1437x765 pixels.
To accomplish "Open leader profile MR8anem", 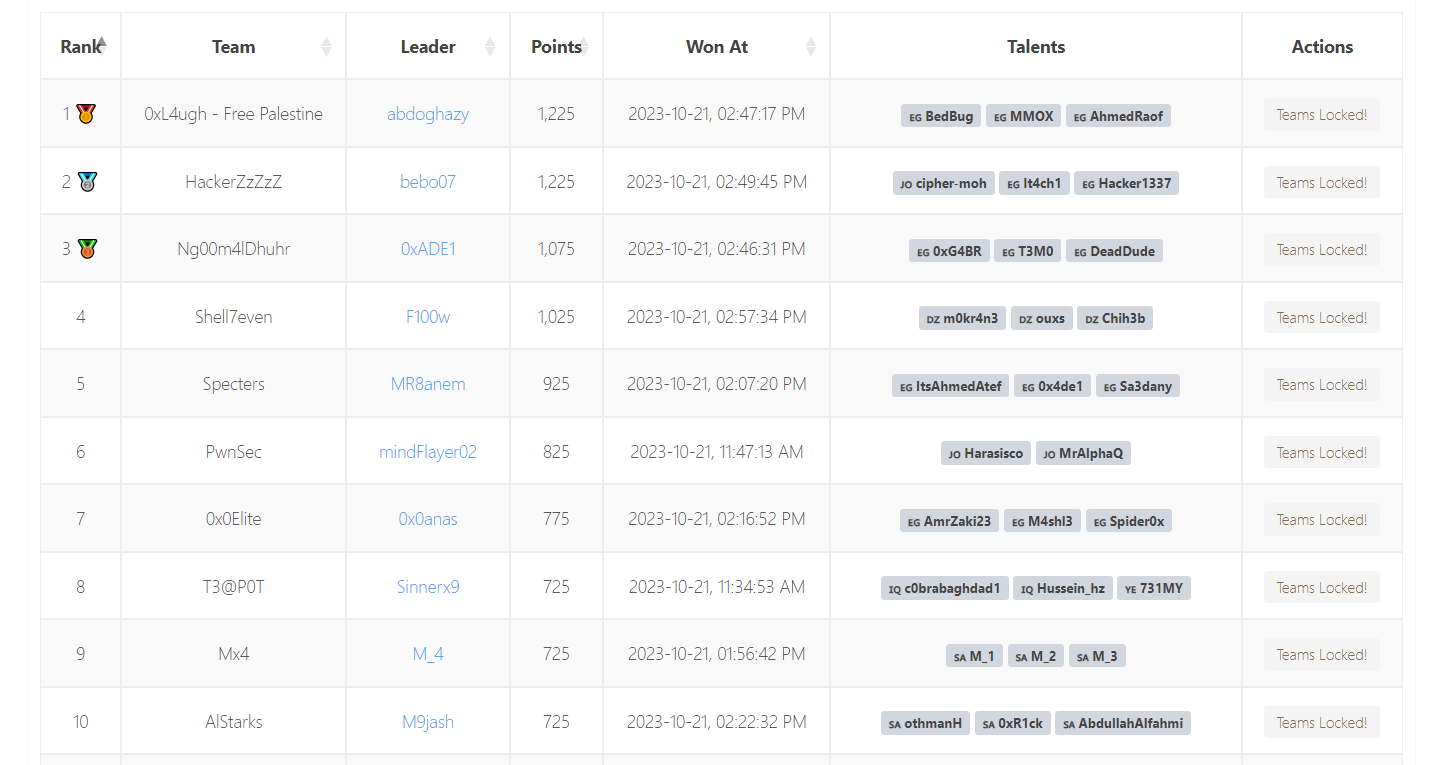I will [428, 384].
